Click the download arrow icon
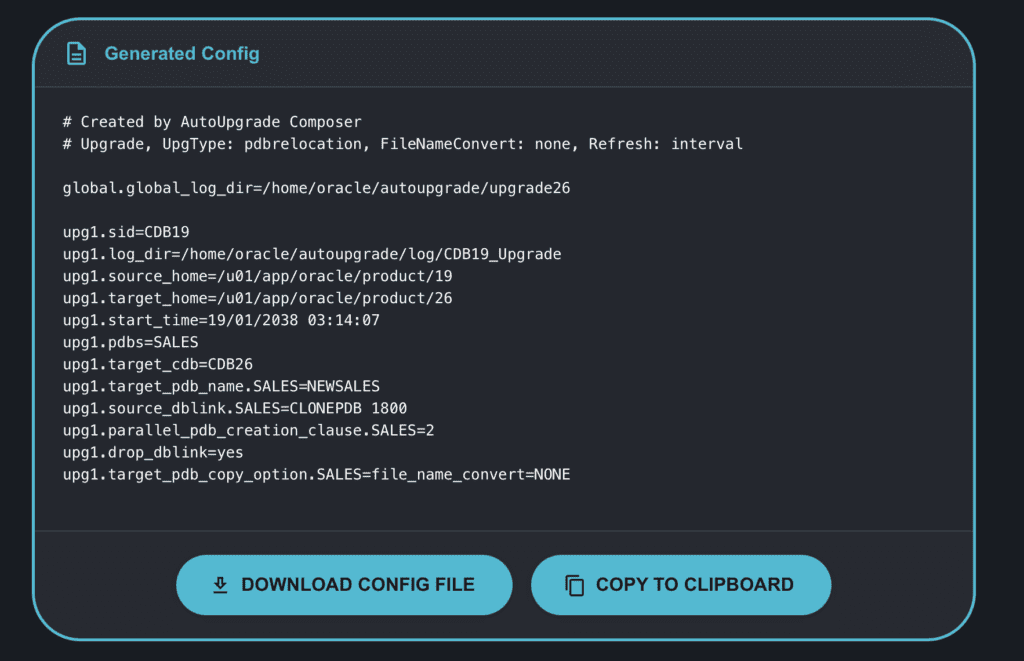Screen dimensions: 1024x661 pyautogui.click(x=221, y=585)
